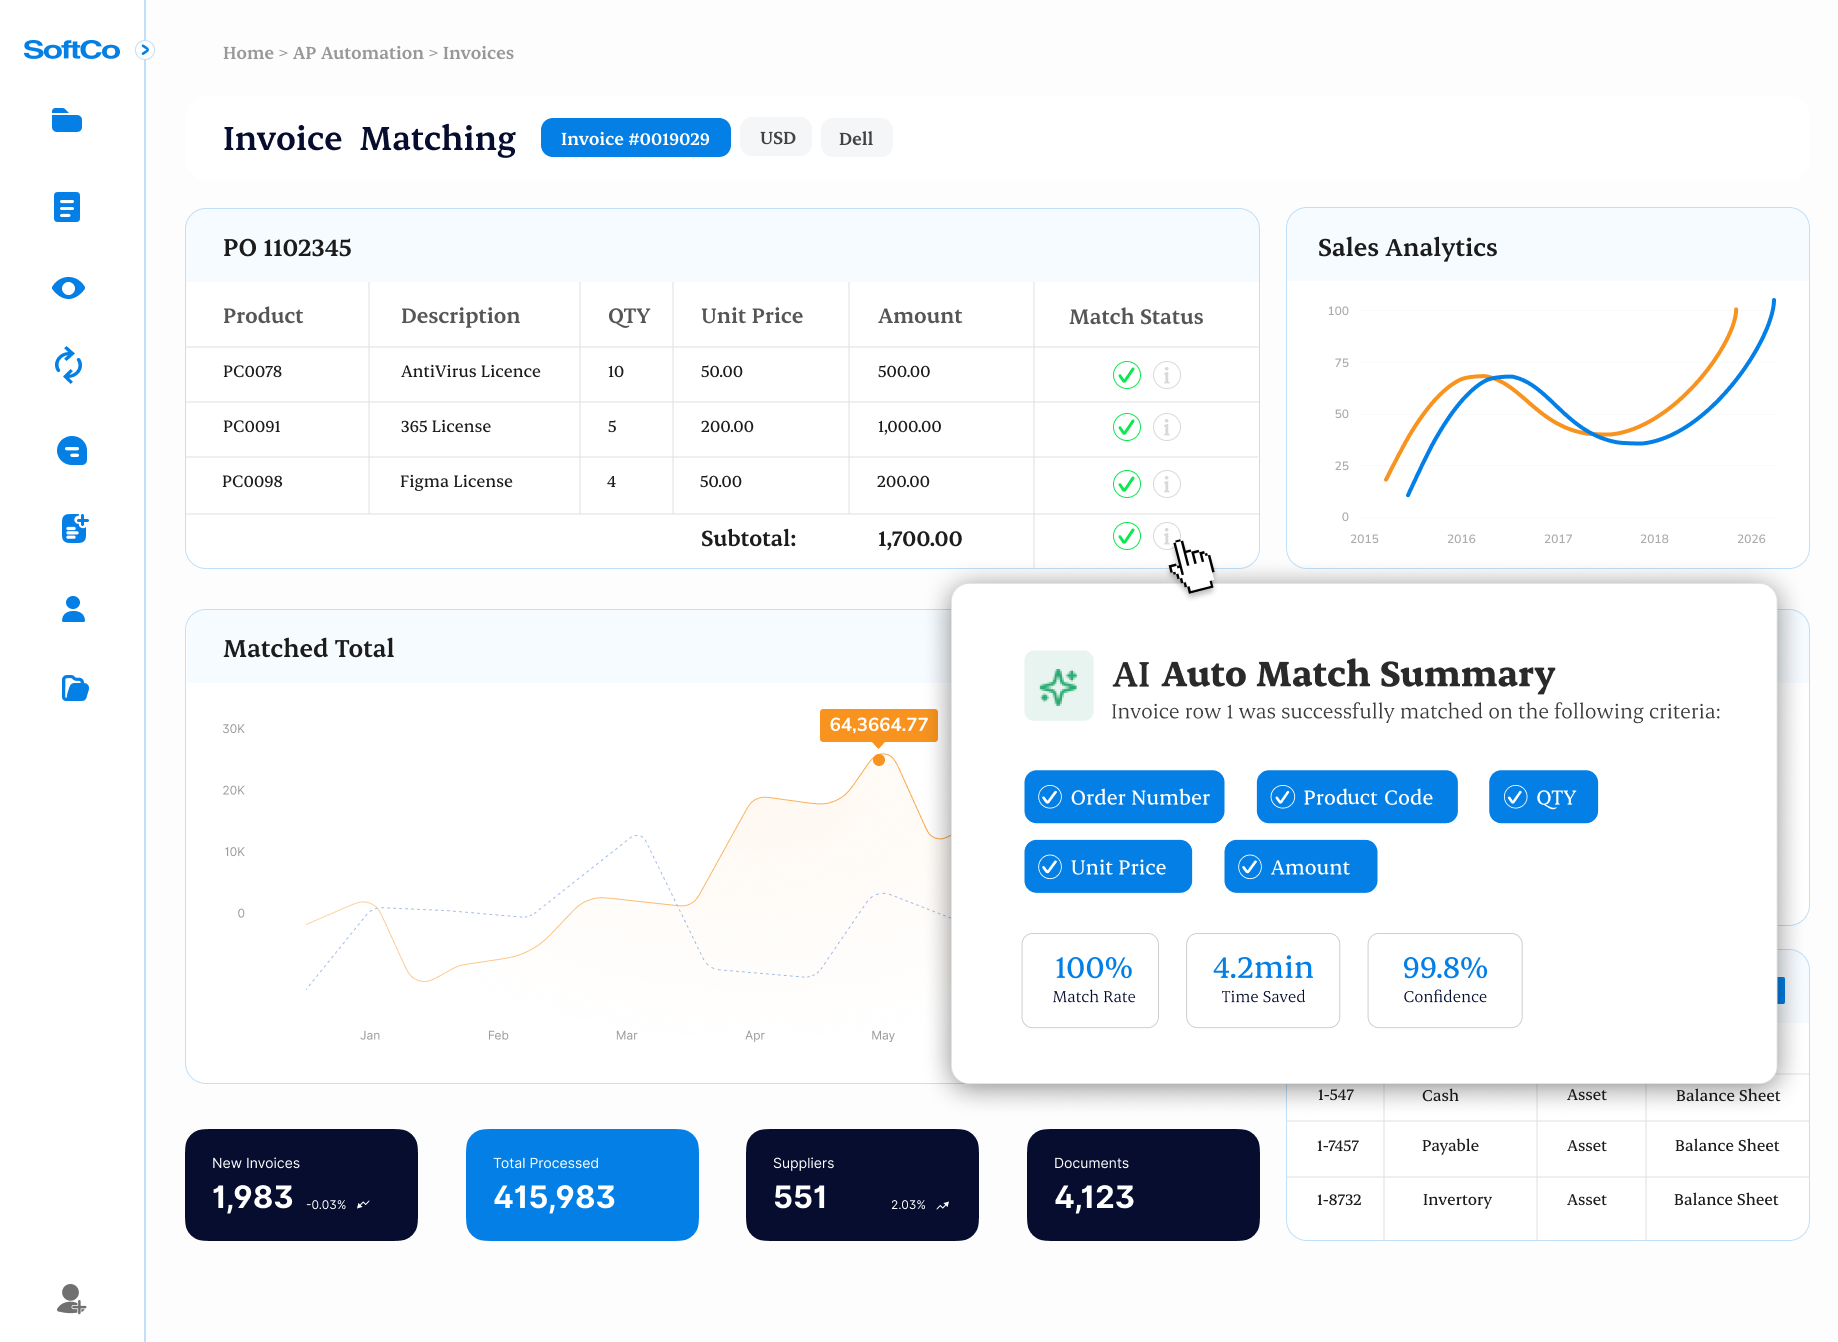Click trend arrow on Suppliers card
Viewport: 1838px width, 1342px height.
coord(943,1205)
